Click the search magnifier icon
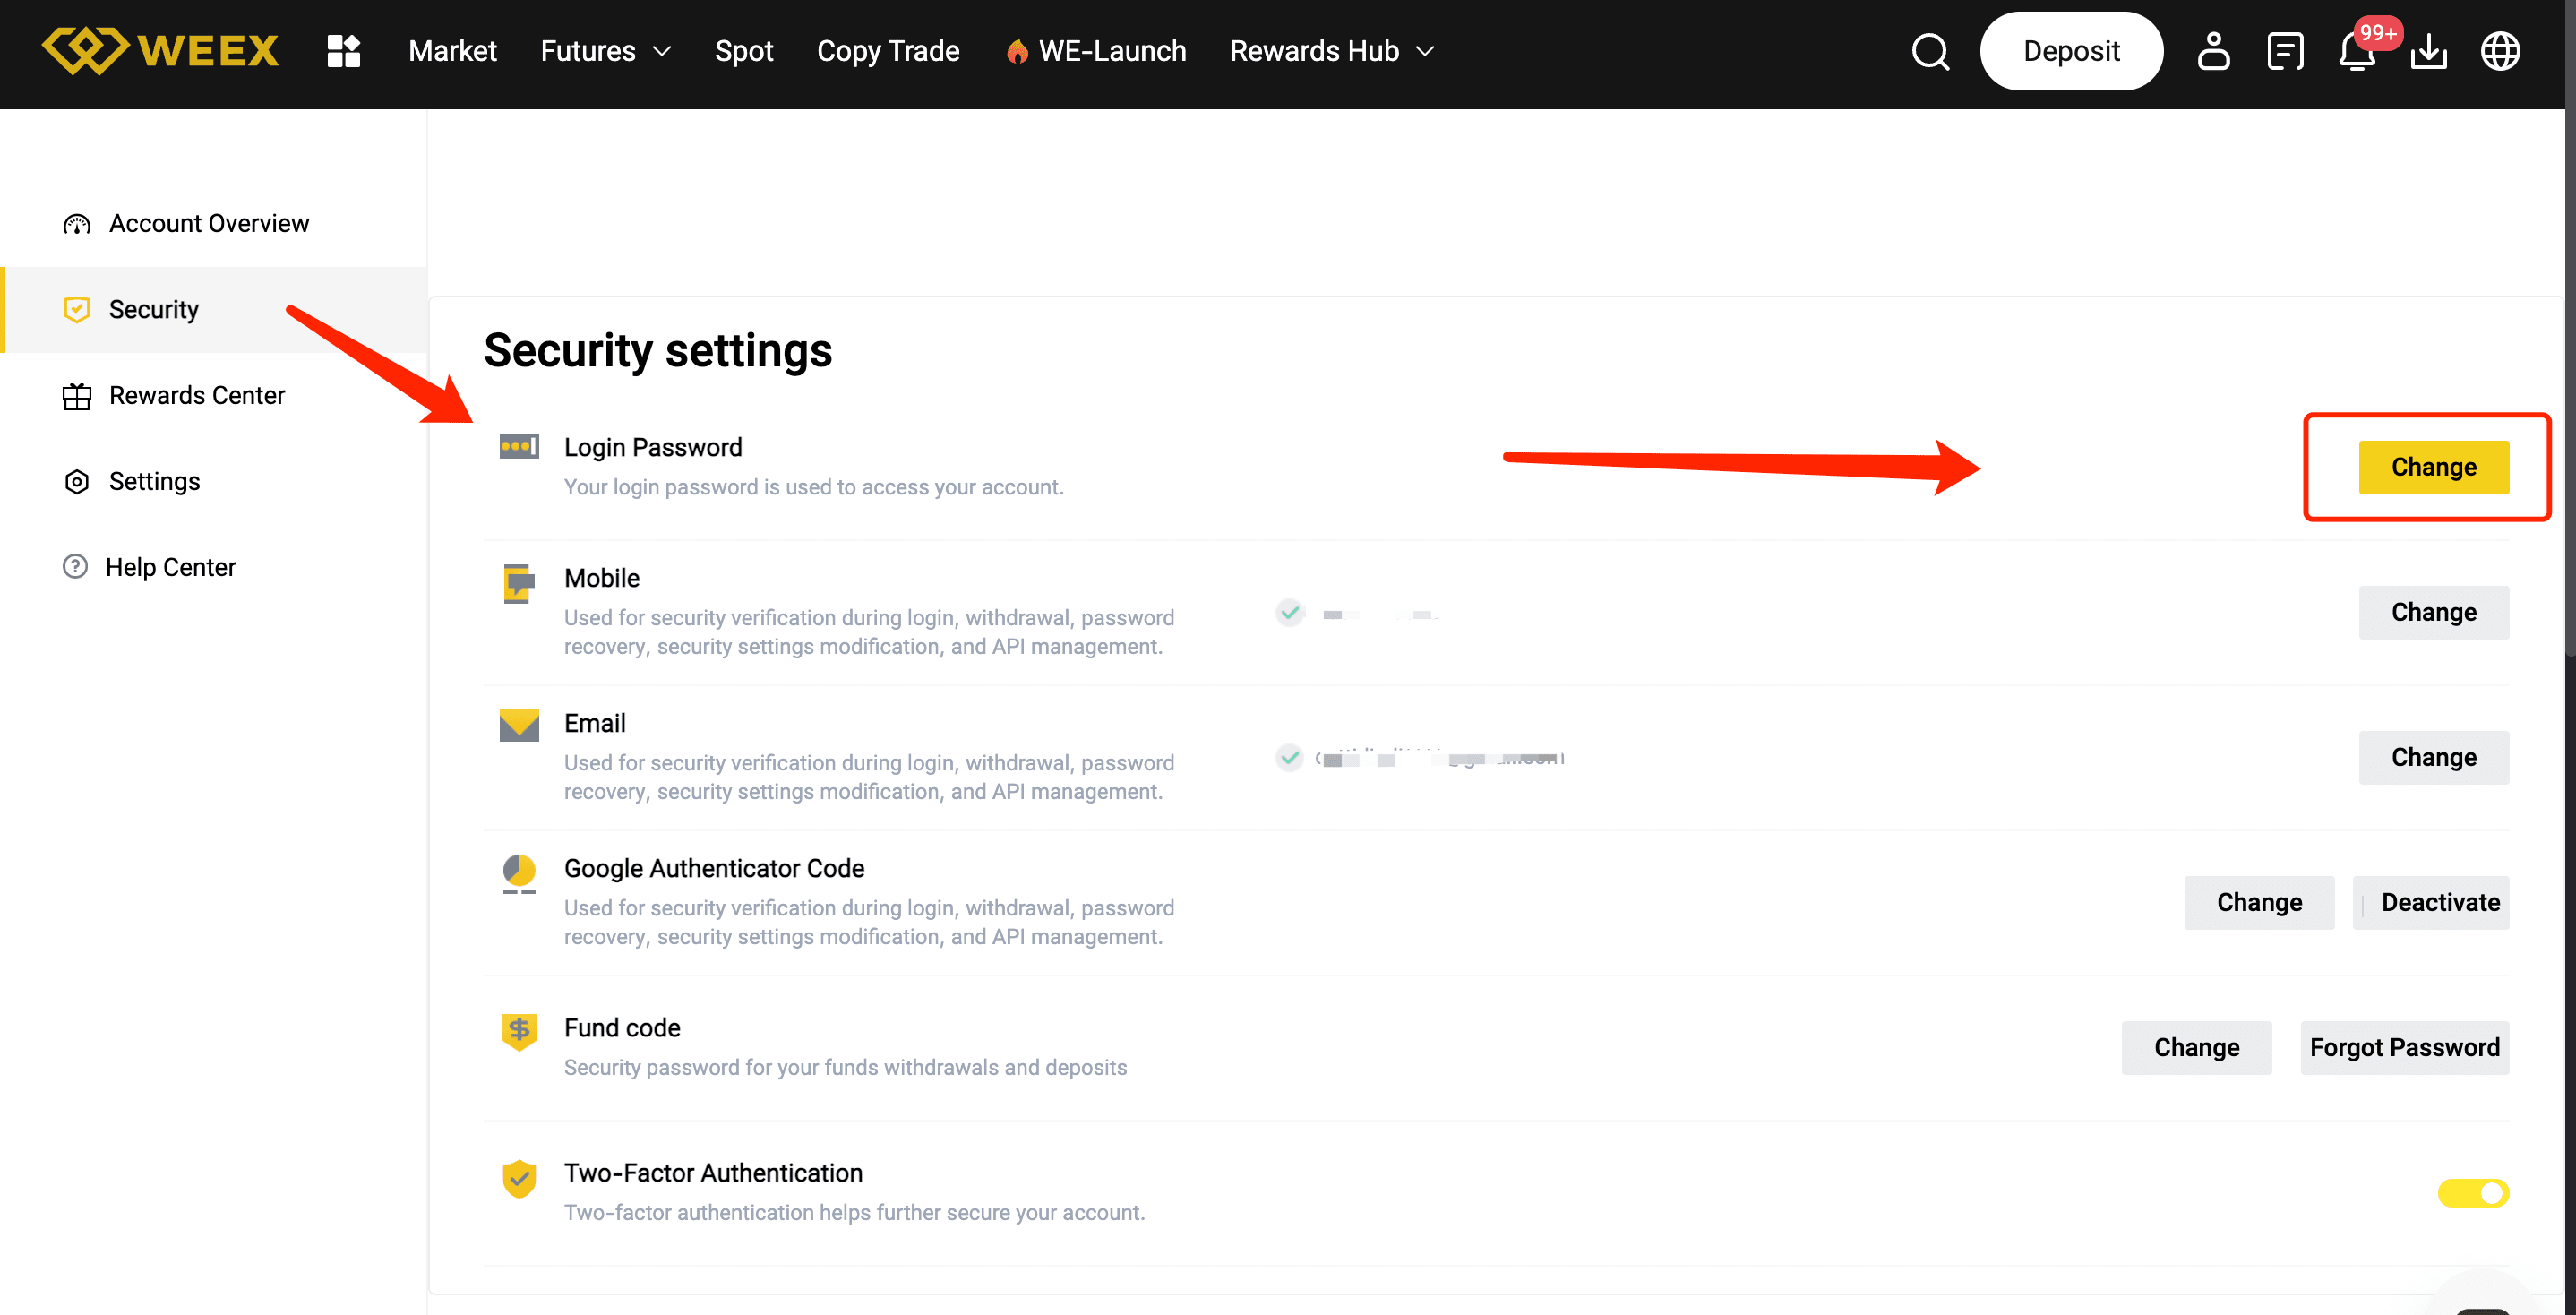Viewport: 2576px width, 1315px height. point(1930,51)
